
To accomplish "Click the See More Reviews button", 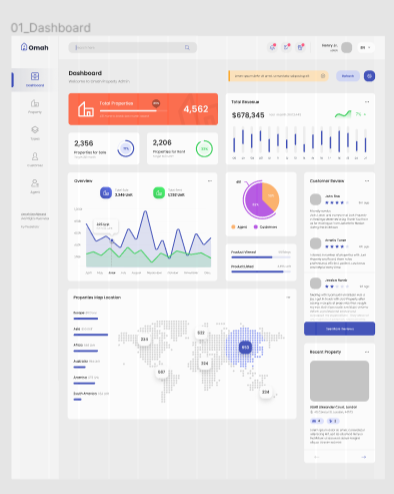I will click(339, 329).
